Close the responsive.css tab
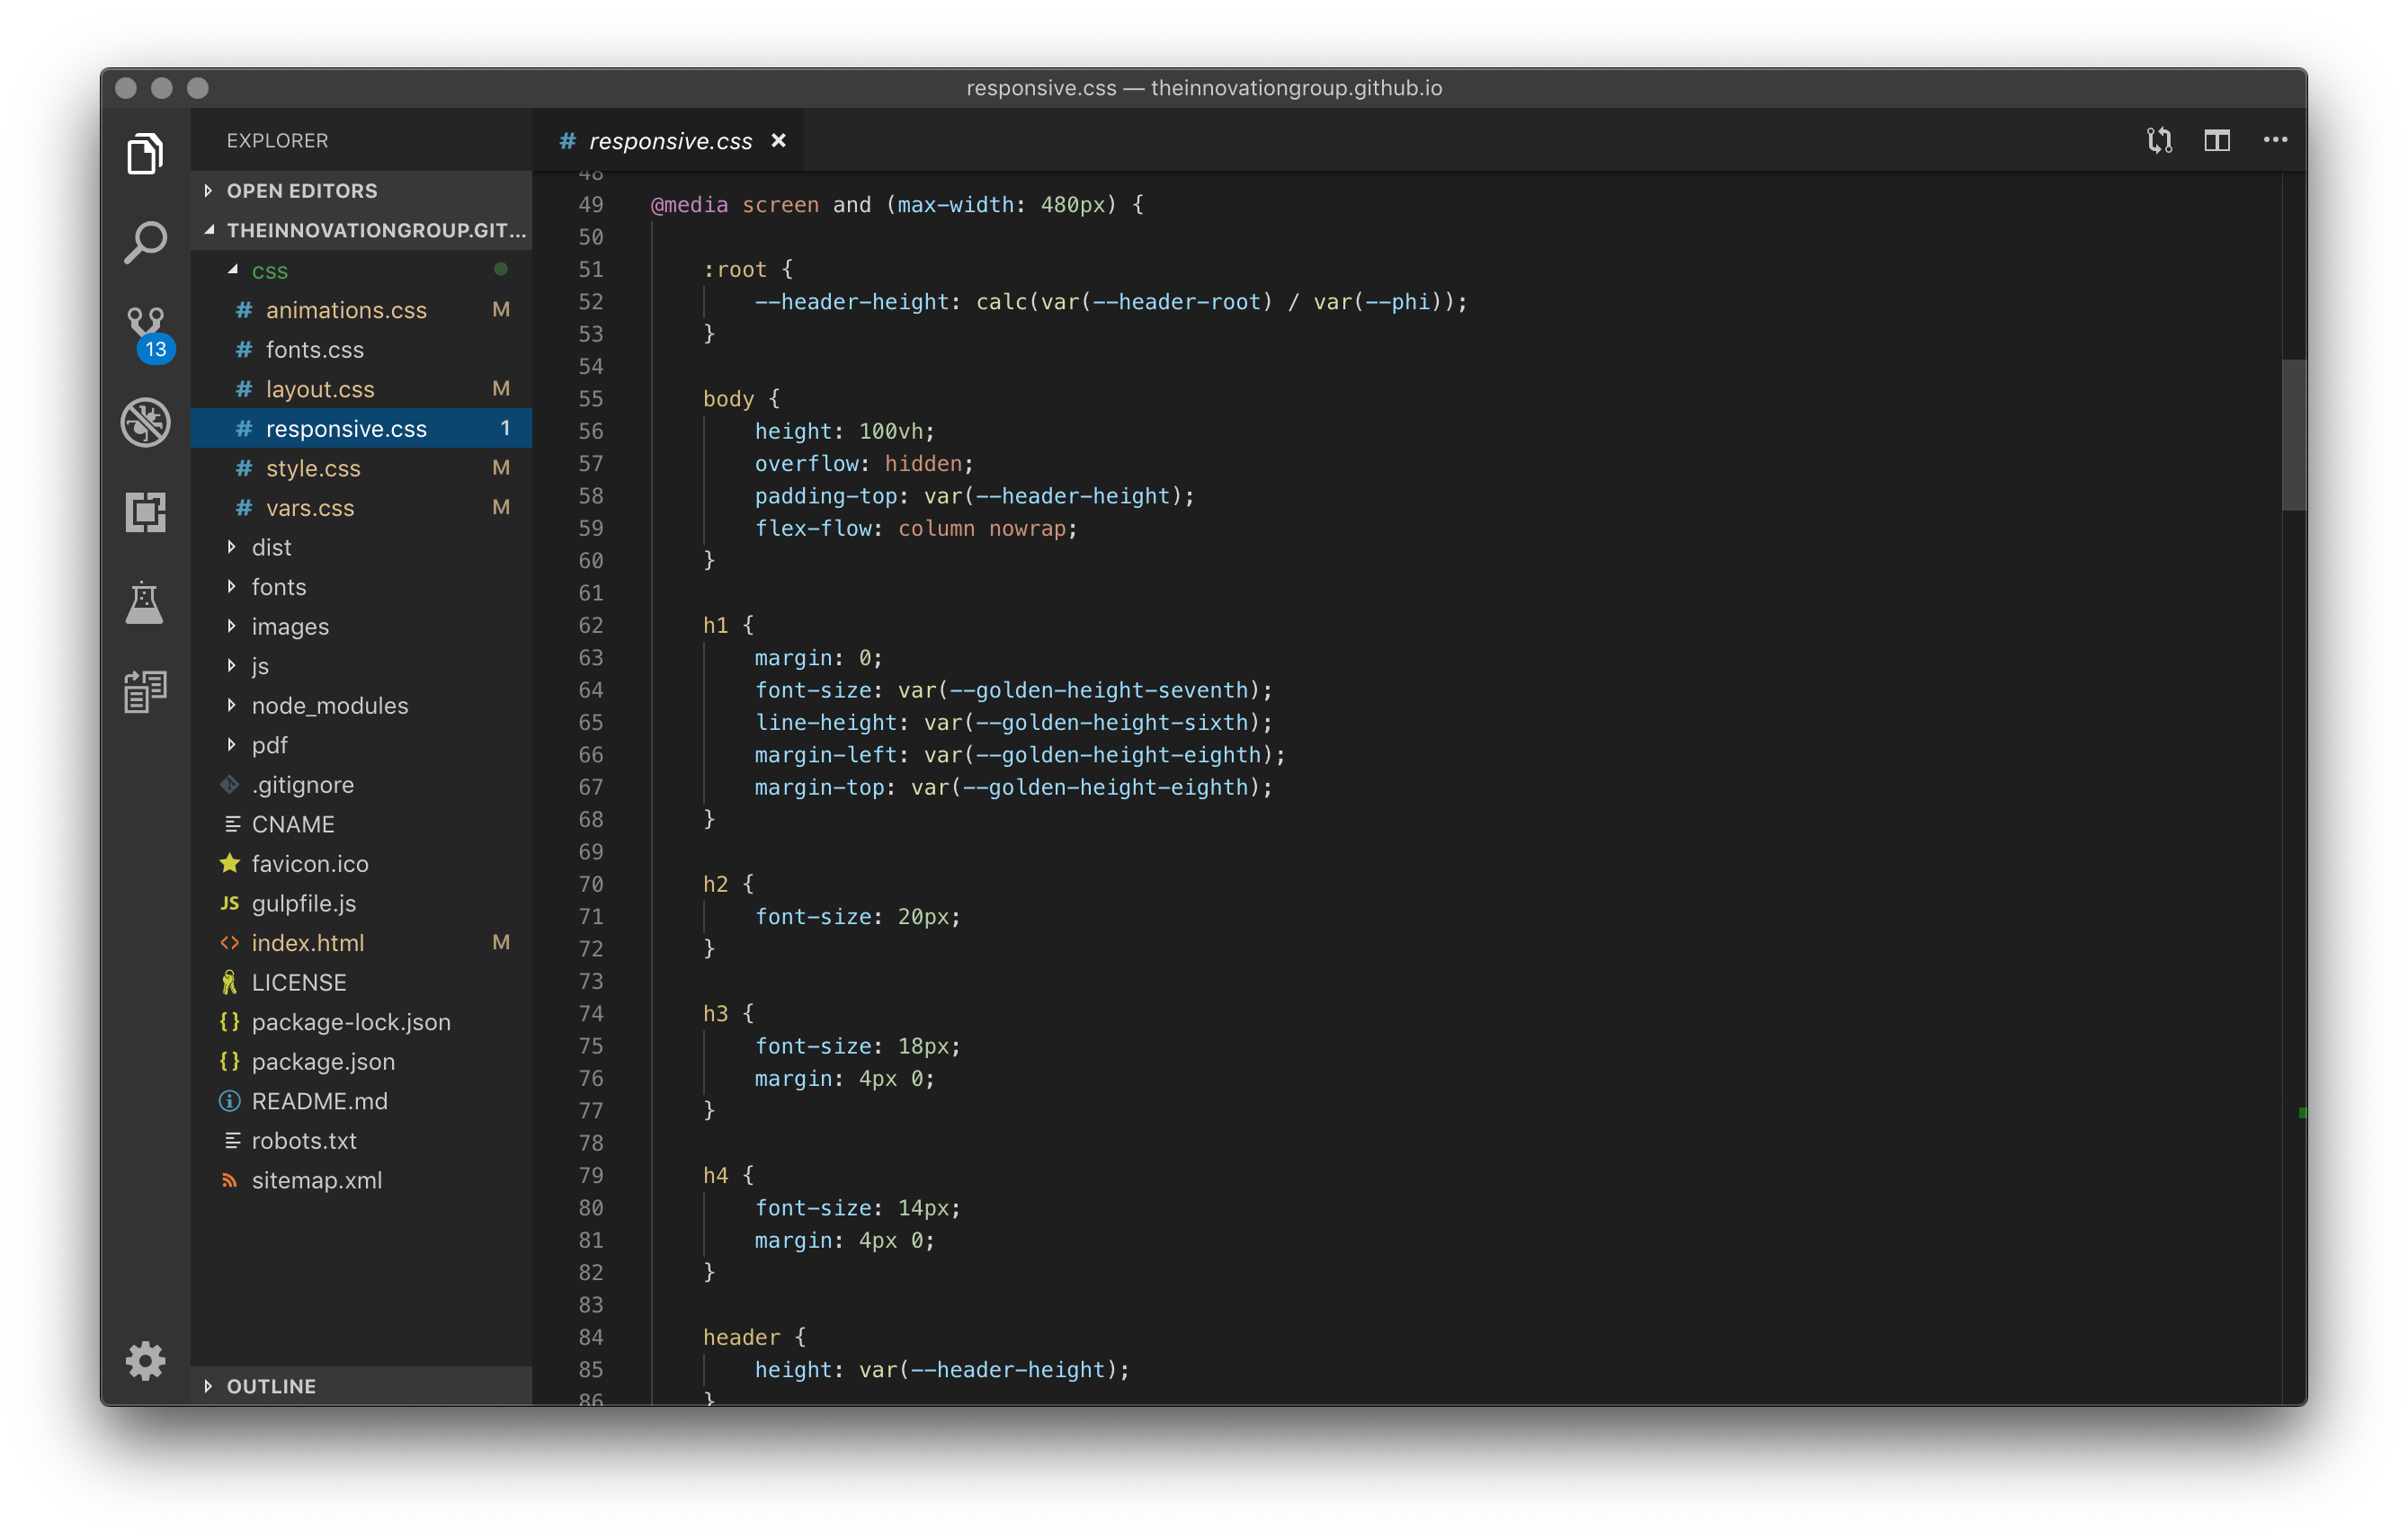The width and height of the screenshot is (2408, 1539). (x=779, y=141)
